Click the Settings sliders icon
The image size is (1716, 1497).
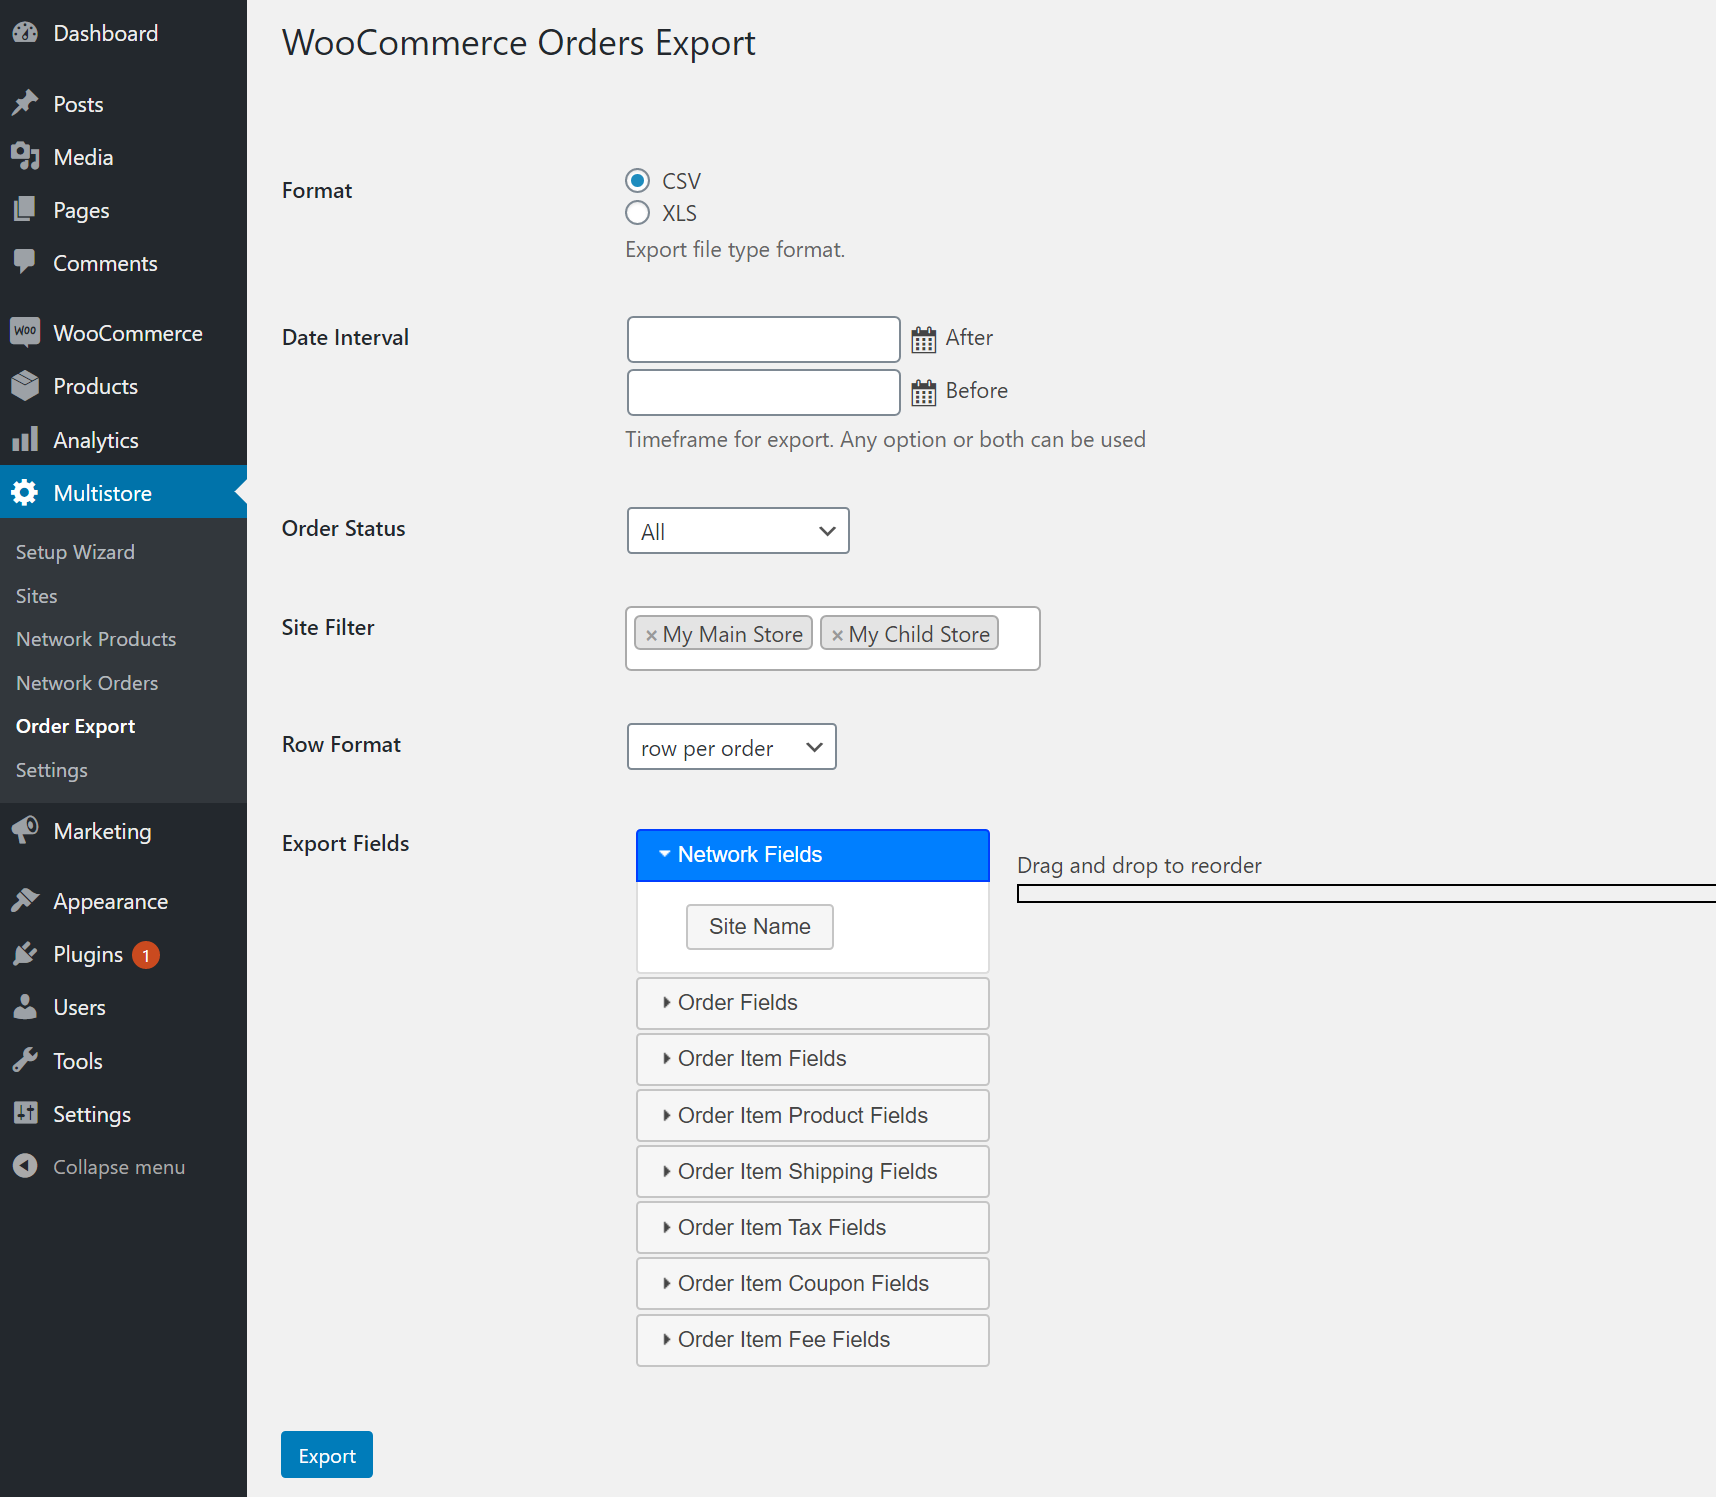[25, 1113]
